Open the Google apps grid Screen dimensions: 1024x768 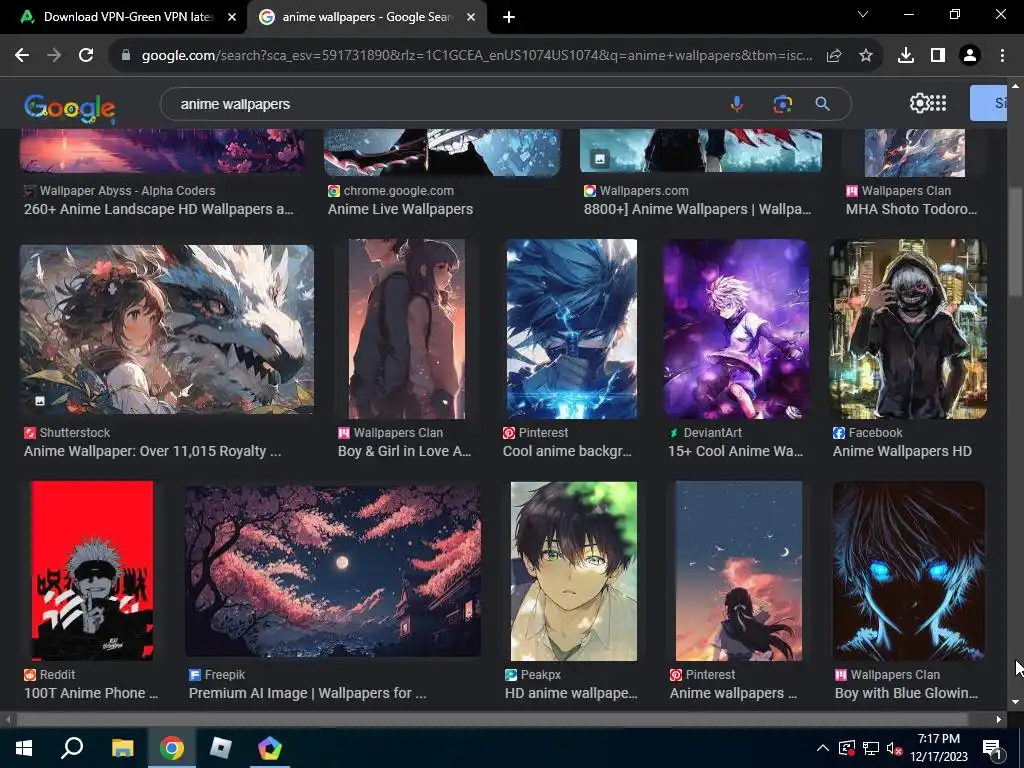938,103
